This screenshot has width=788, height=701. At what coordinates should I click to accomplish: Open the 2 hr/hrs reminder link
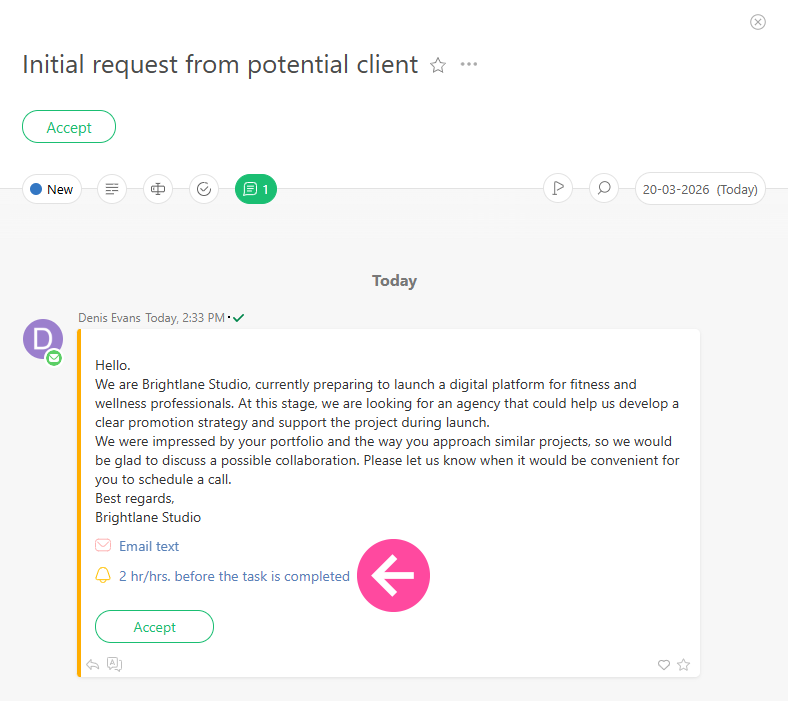(234, 576)
